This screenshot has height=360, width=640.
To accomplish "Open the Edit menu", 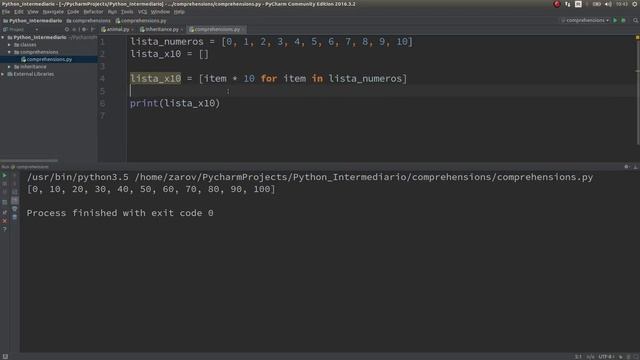I will click(19, 12).
